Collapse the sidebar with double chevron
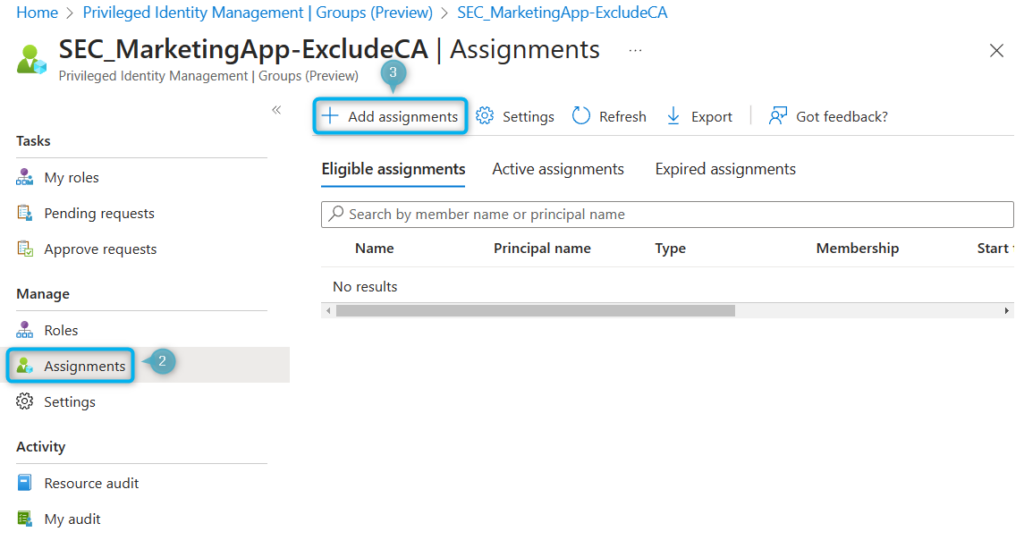Screen dimensions: 1024x557 click(276, 110)
